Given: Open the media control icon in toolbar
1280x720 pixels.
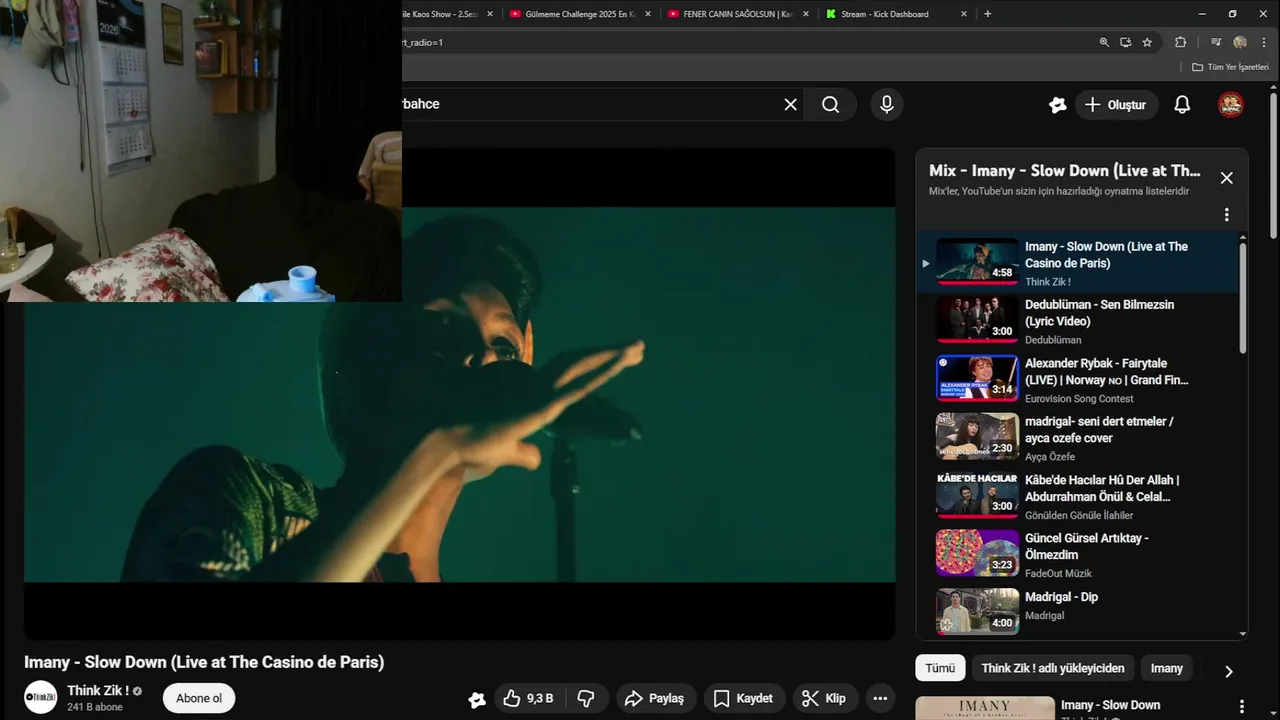Looking at the screenshot, I should [1216, 42].
